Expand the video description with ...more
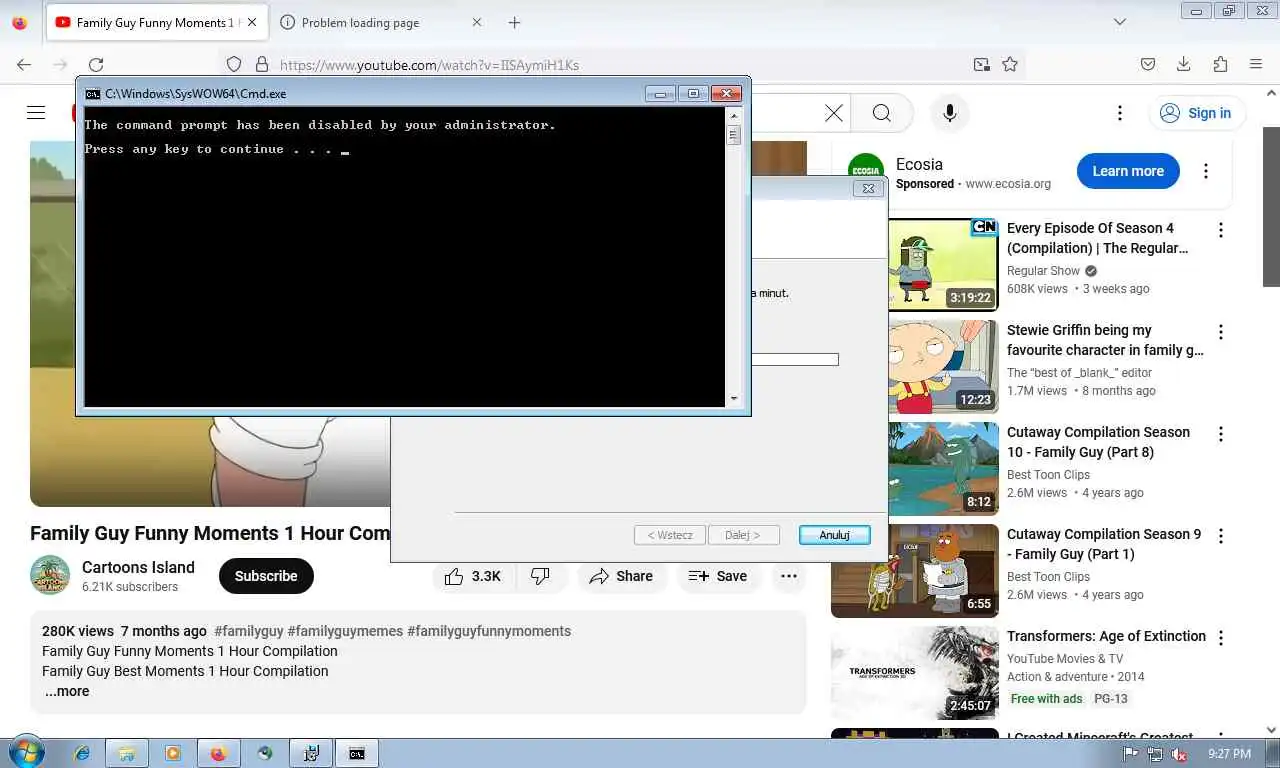This screenshot has width=1280, height=768. [x=67, y=691]
